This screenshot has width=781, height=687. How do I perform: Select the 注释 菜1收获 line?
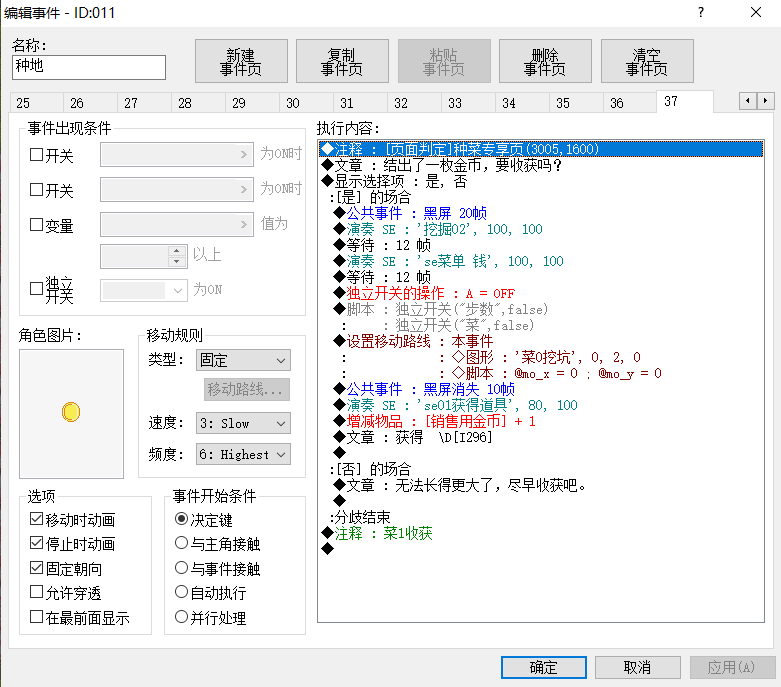[541, 533]
